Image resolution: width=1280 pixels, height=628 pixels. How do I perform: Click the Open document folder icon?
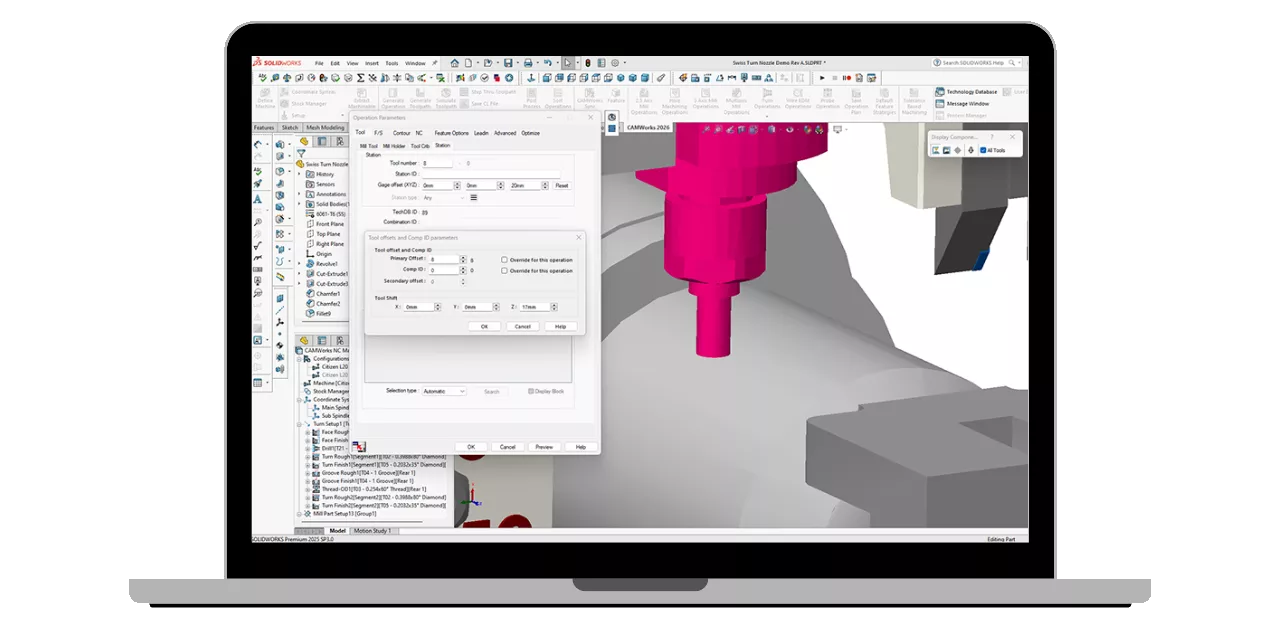pos(488,63)
